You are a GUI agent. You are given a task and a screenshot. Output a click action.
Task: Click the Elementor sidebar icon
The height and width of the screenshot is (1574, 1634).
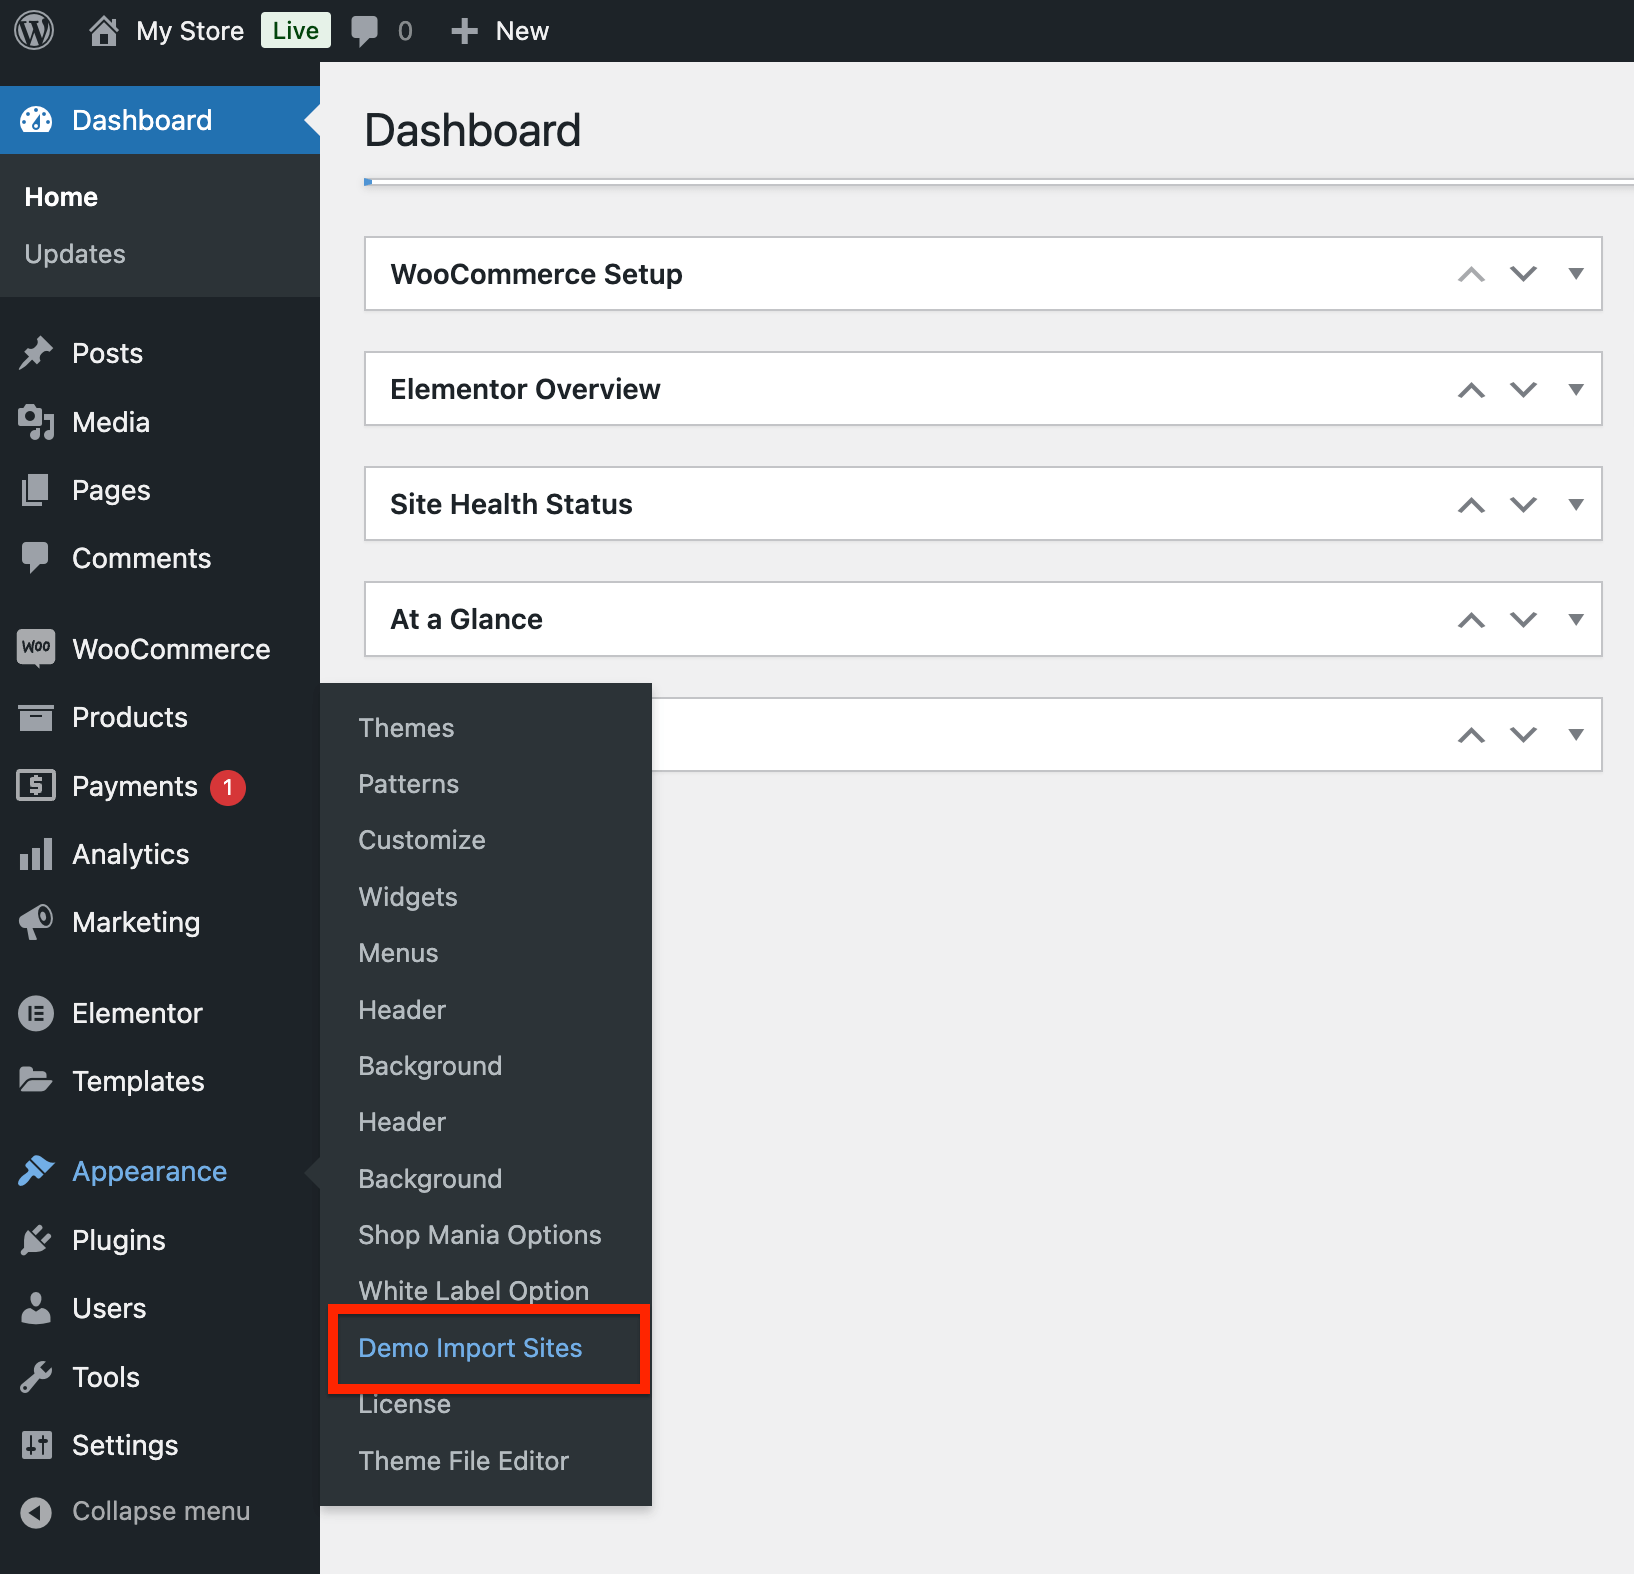point(36,1013)
